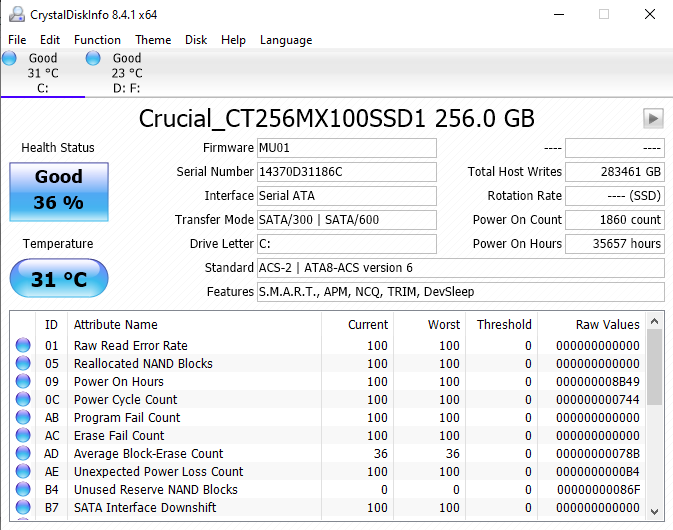Click the Standard field ACS-2
Screen dimensions: 673x530
coord(461,268)
